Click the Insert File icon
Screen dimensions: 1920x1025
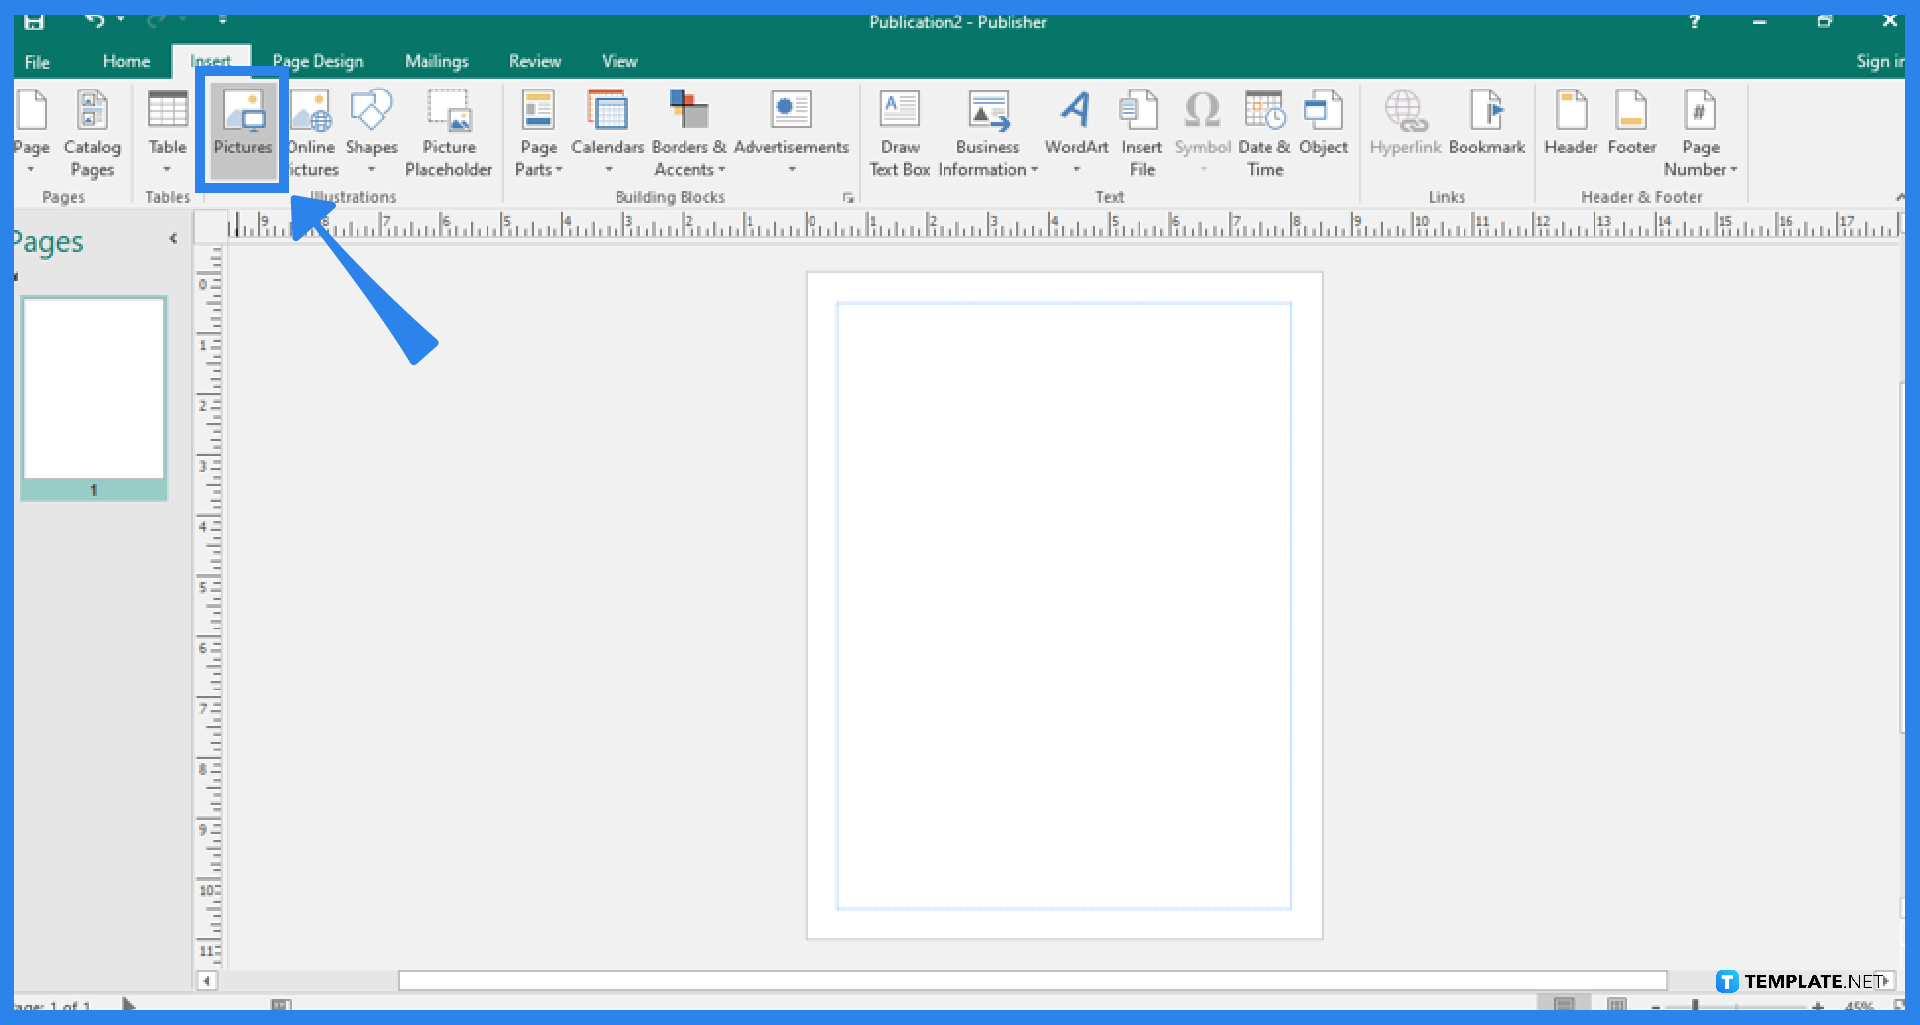pyautogui.click(x=1140, y=130)
